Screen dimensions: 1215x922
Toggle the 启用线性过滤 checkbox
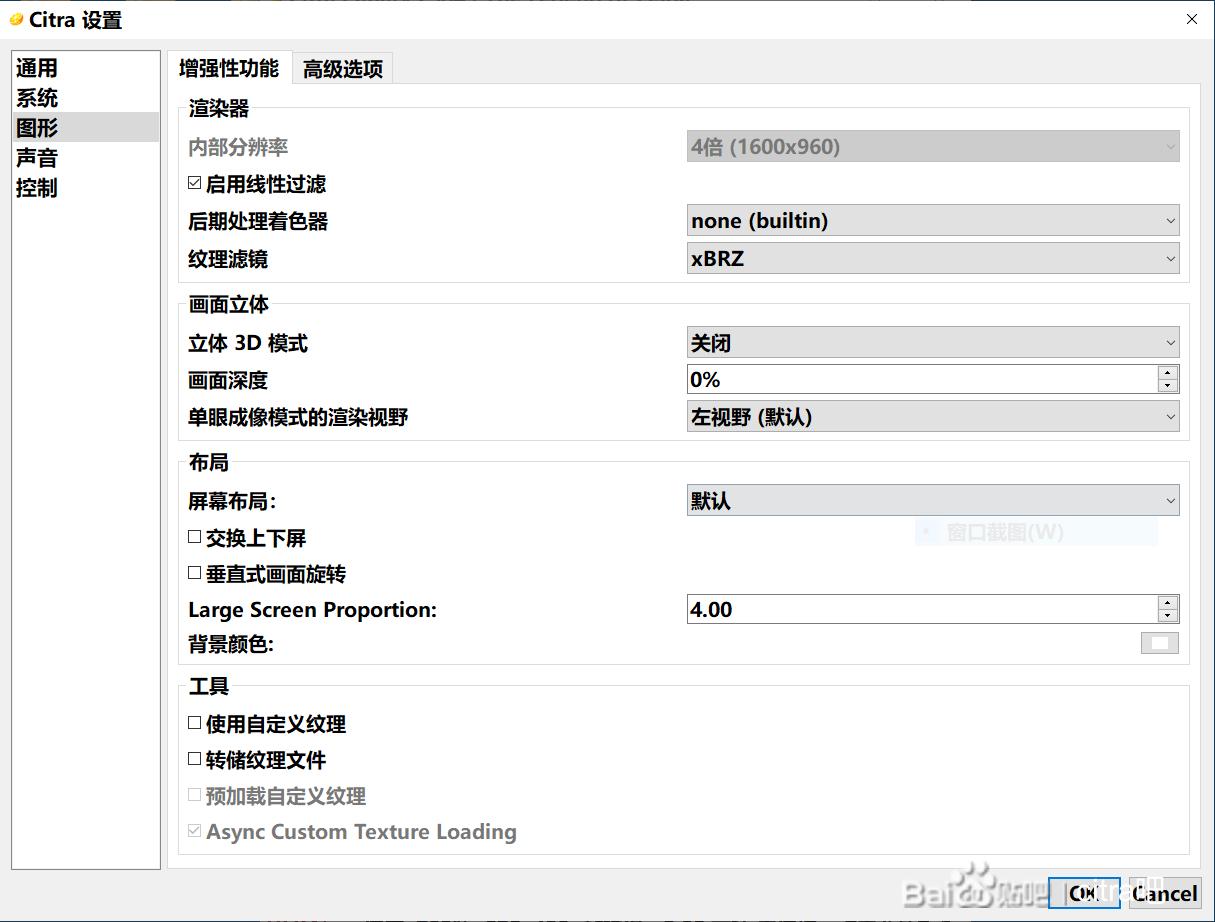[x=194, y=184]
